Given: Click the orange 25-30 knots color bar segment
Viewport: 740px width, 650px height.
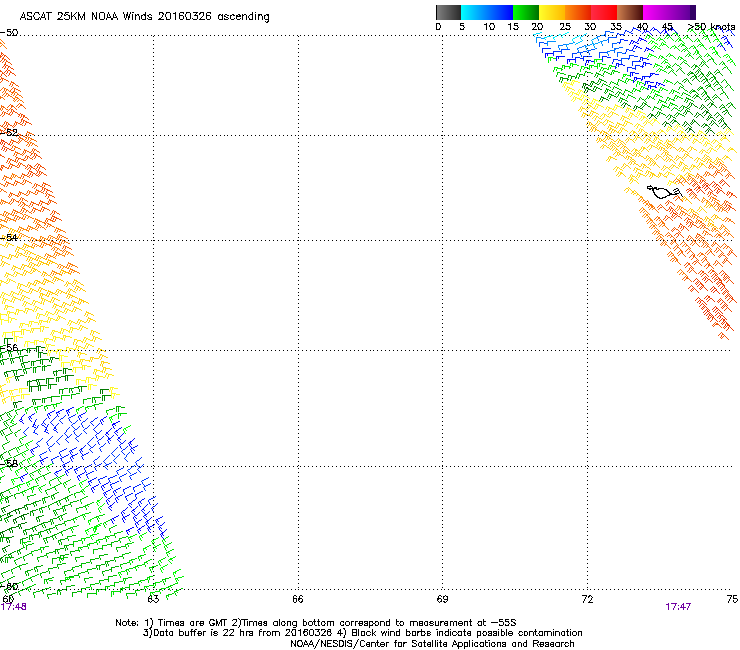Looking at the screenshot, I should 578,12.
